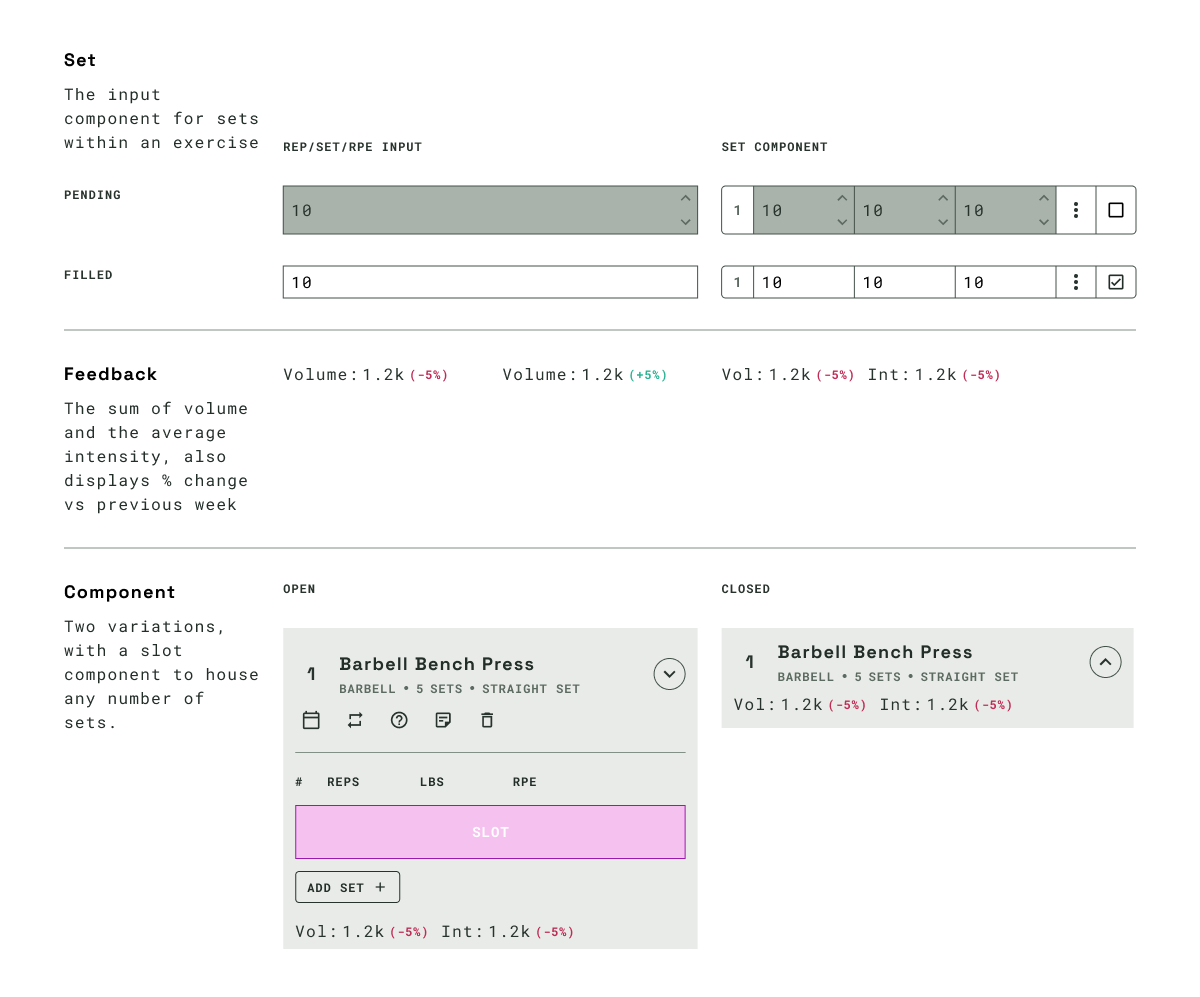The width and height of the screenshot is (1200, 997).
Task: Click 'BARBELL • 5 SETS • STRAIGHT SET' in closed card
Action: [x=897, y=677]
